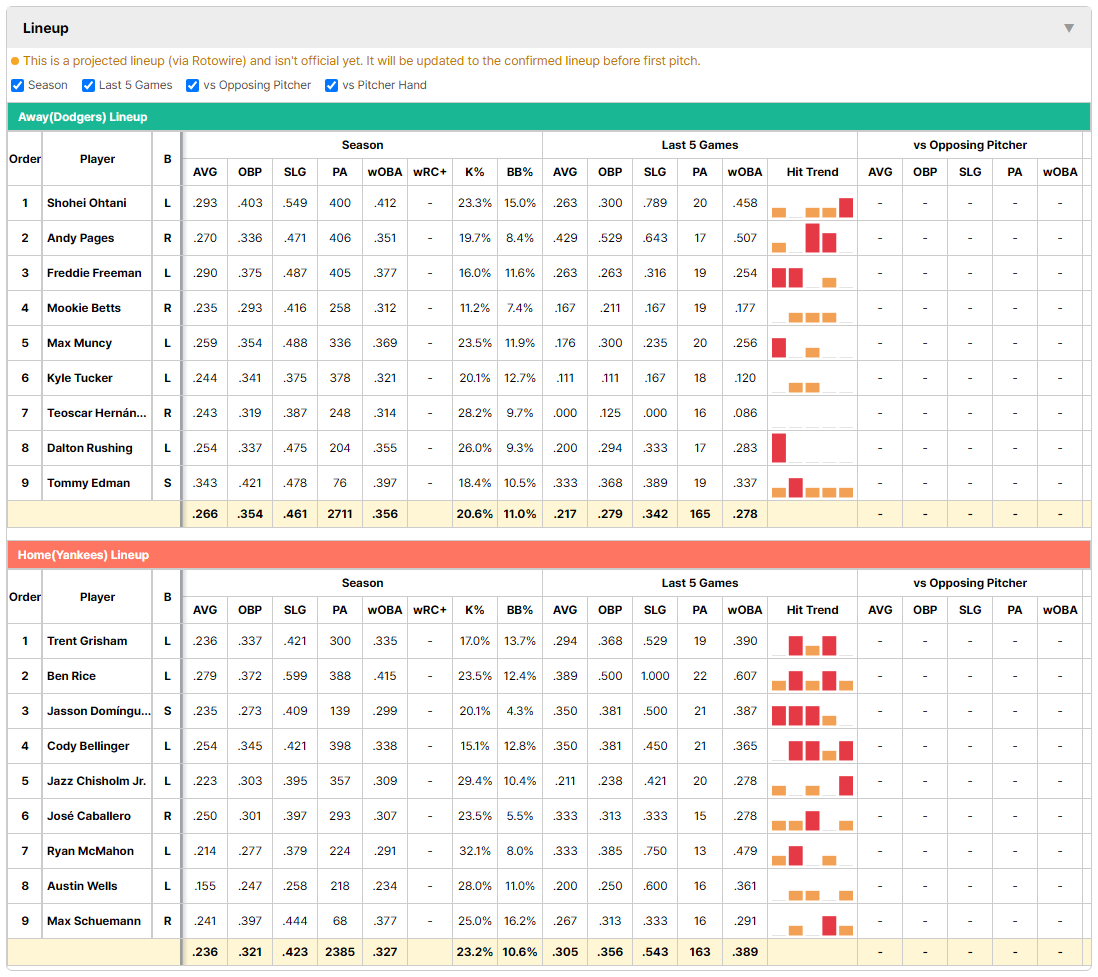
Task: Click Shohei Ohtani's hit trend chart
Action: [812, 207]
